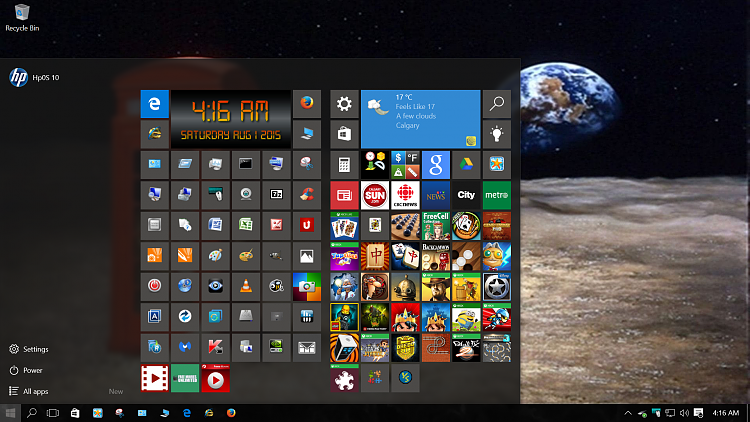The width and height of the screenshot is (750, 422).
Task: Launch the FreeCell Collection game tile
Action: point(436,226)
